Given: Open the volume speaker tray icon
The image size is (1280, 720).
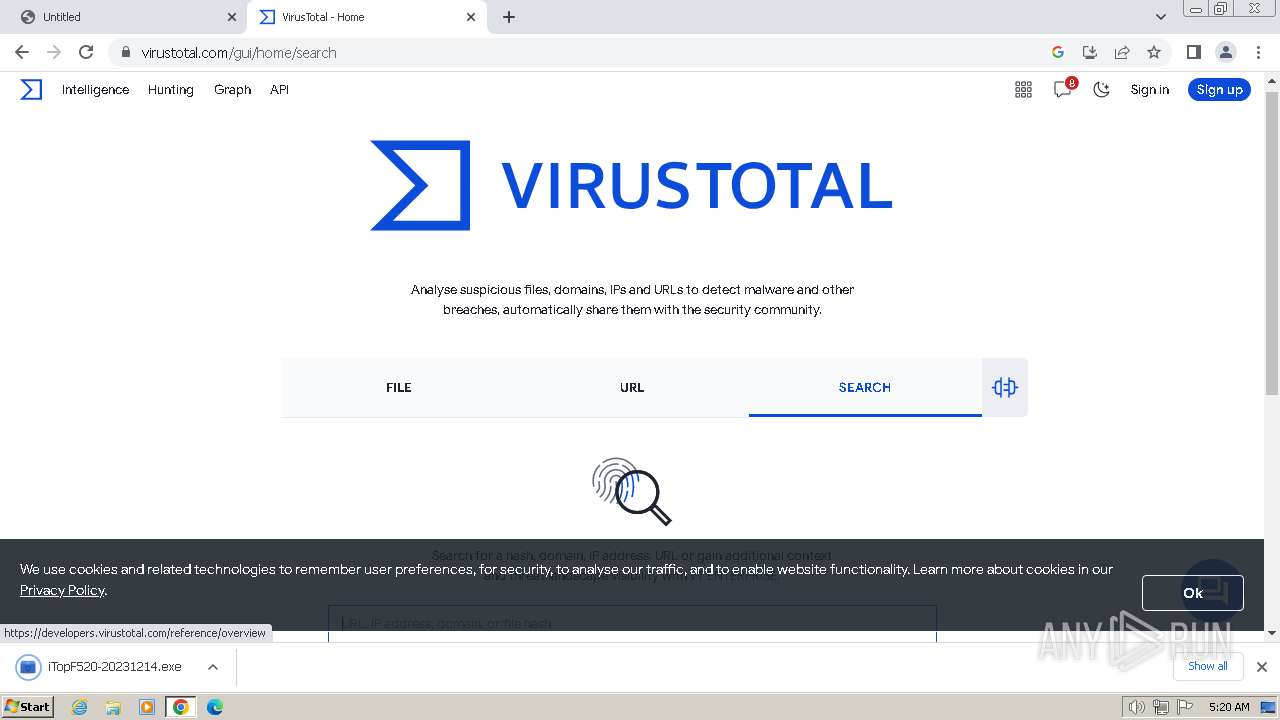Looking at the screenshot, I should (1136, 707).
